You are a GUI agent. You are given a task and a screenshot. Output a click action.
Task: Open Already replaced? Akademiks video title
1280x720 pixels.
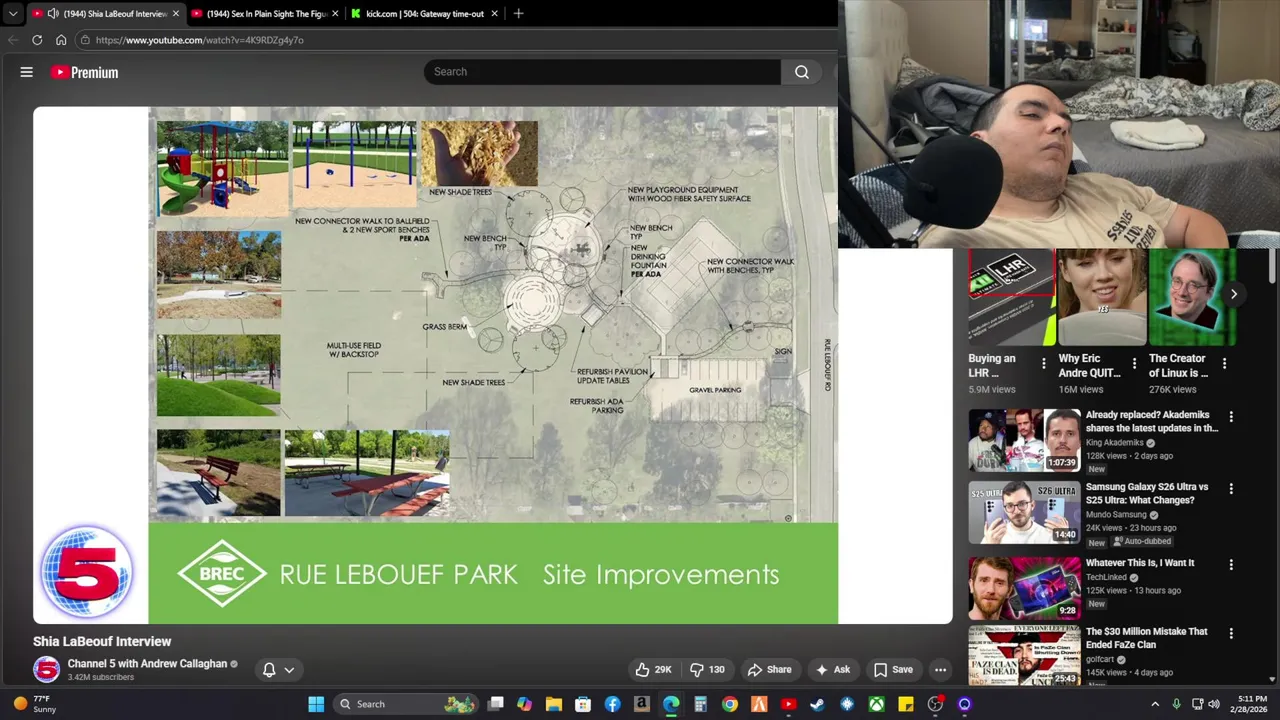click(x=1151, y=421)
